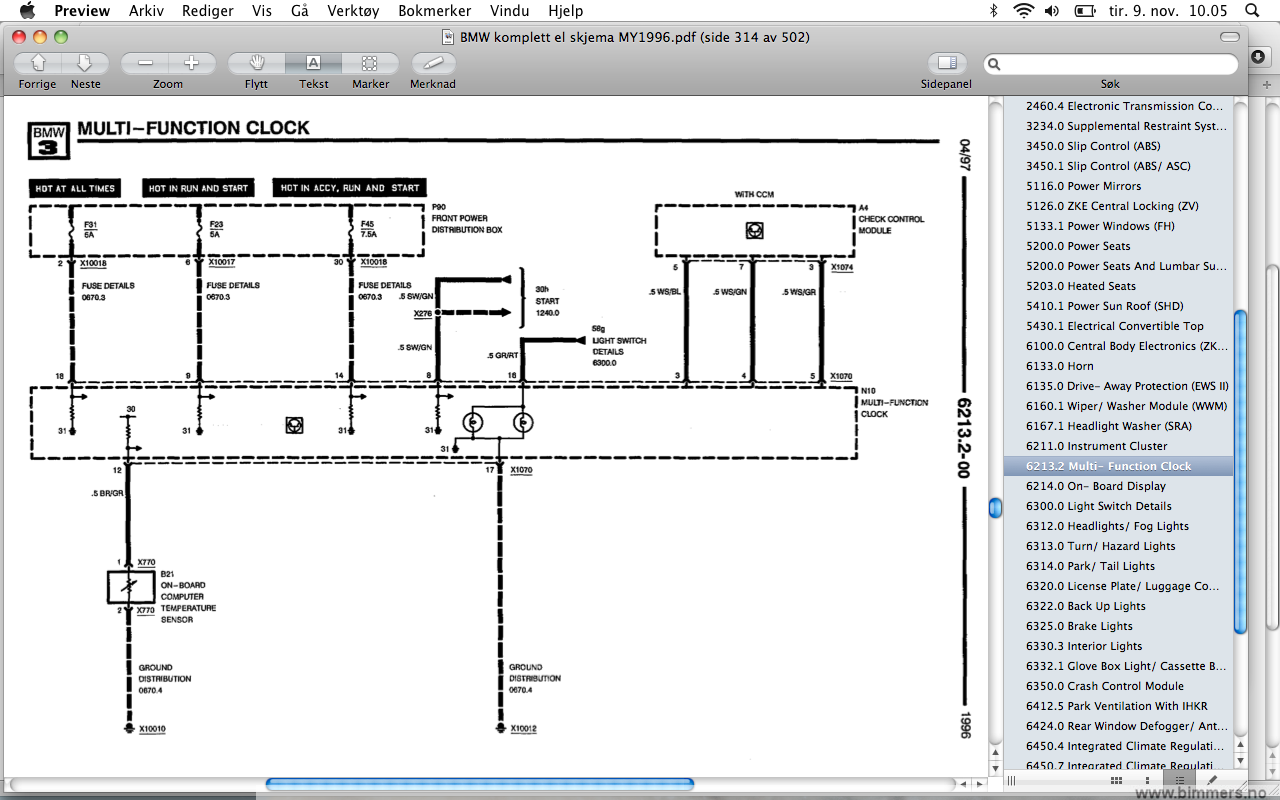
Task: Open the Gå menu
Action: 299,10
